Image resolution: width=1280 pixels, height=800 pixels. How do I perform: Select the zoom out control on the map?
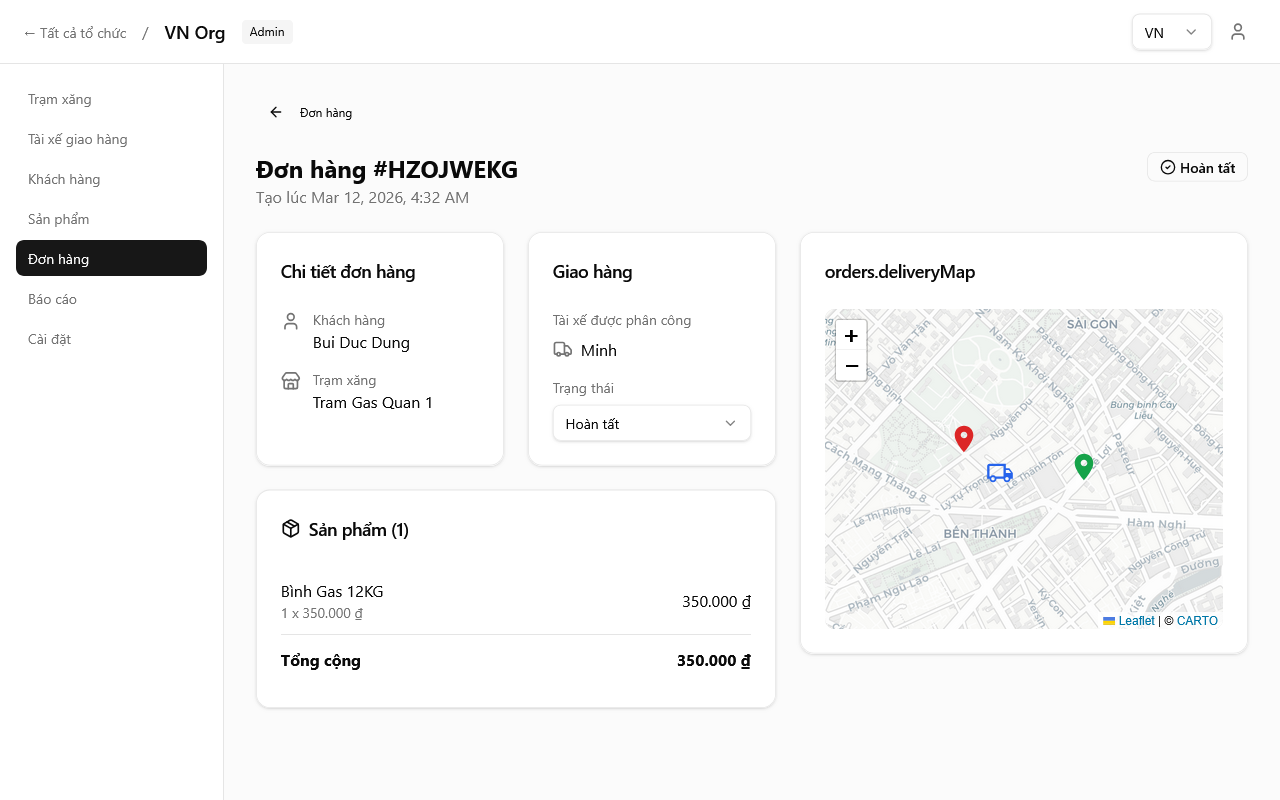[x=851, y=366]
